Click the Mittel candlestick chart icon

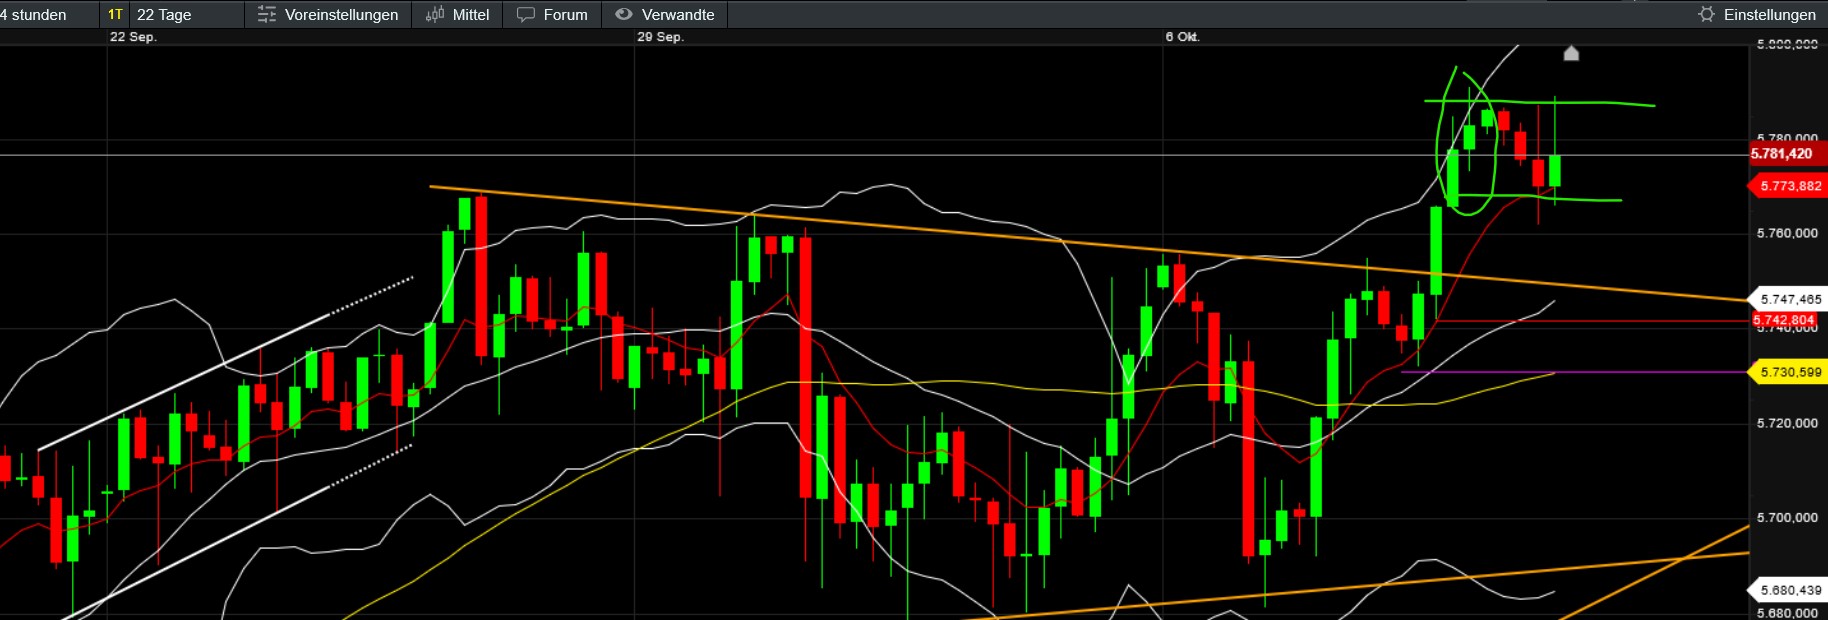click(x=435, y=15)
